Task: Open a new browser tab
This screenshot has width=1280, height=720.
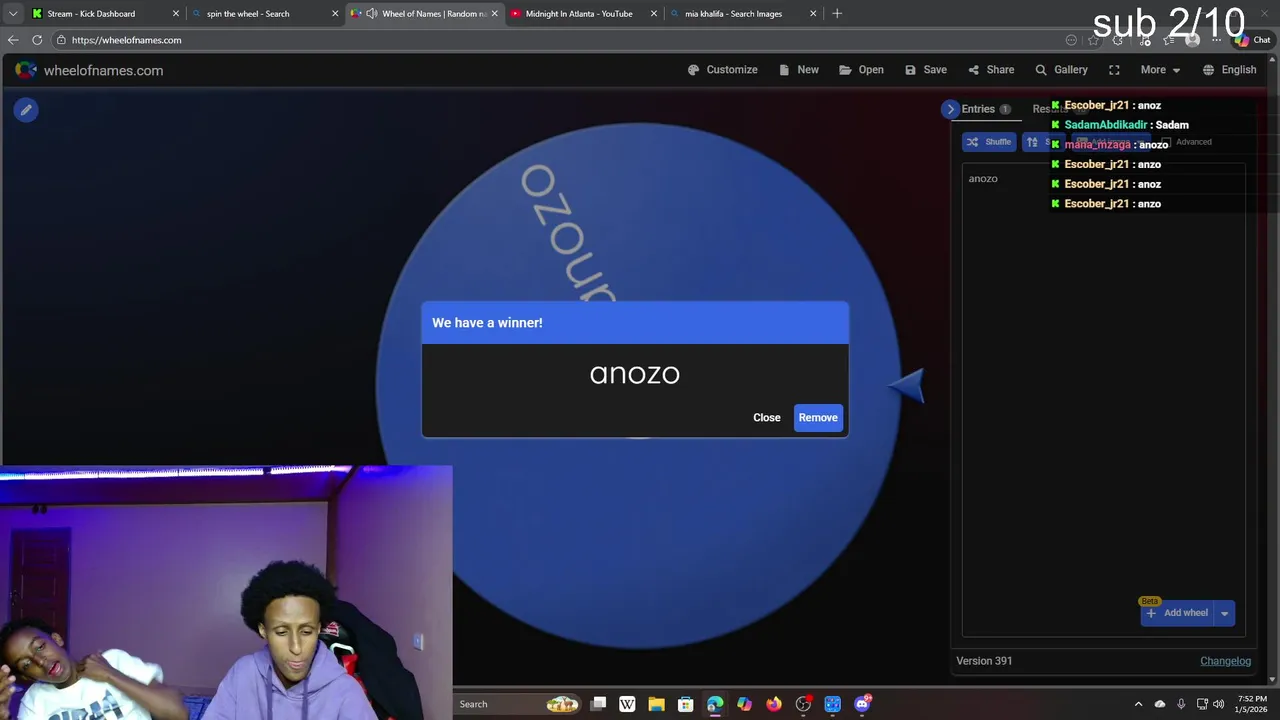Action: point(837,14)
